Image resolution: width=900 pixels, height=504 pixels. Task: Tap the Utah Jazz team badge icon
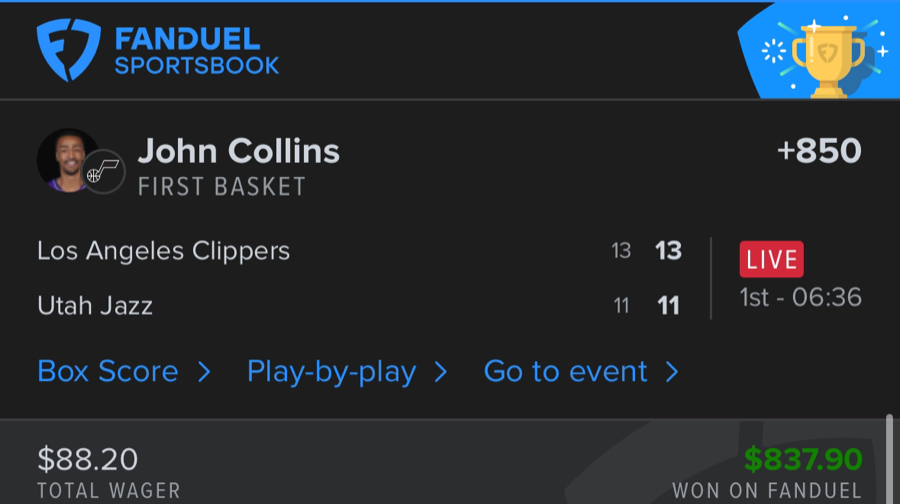[x=103, y=174]
